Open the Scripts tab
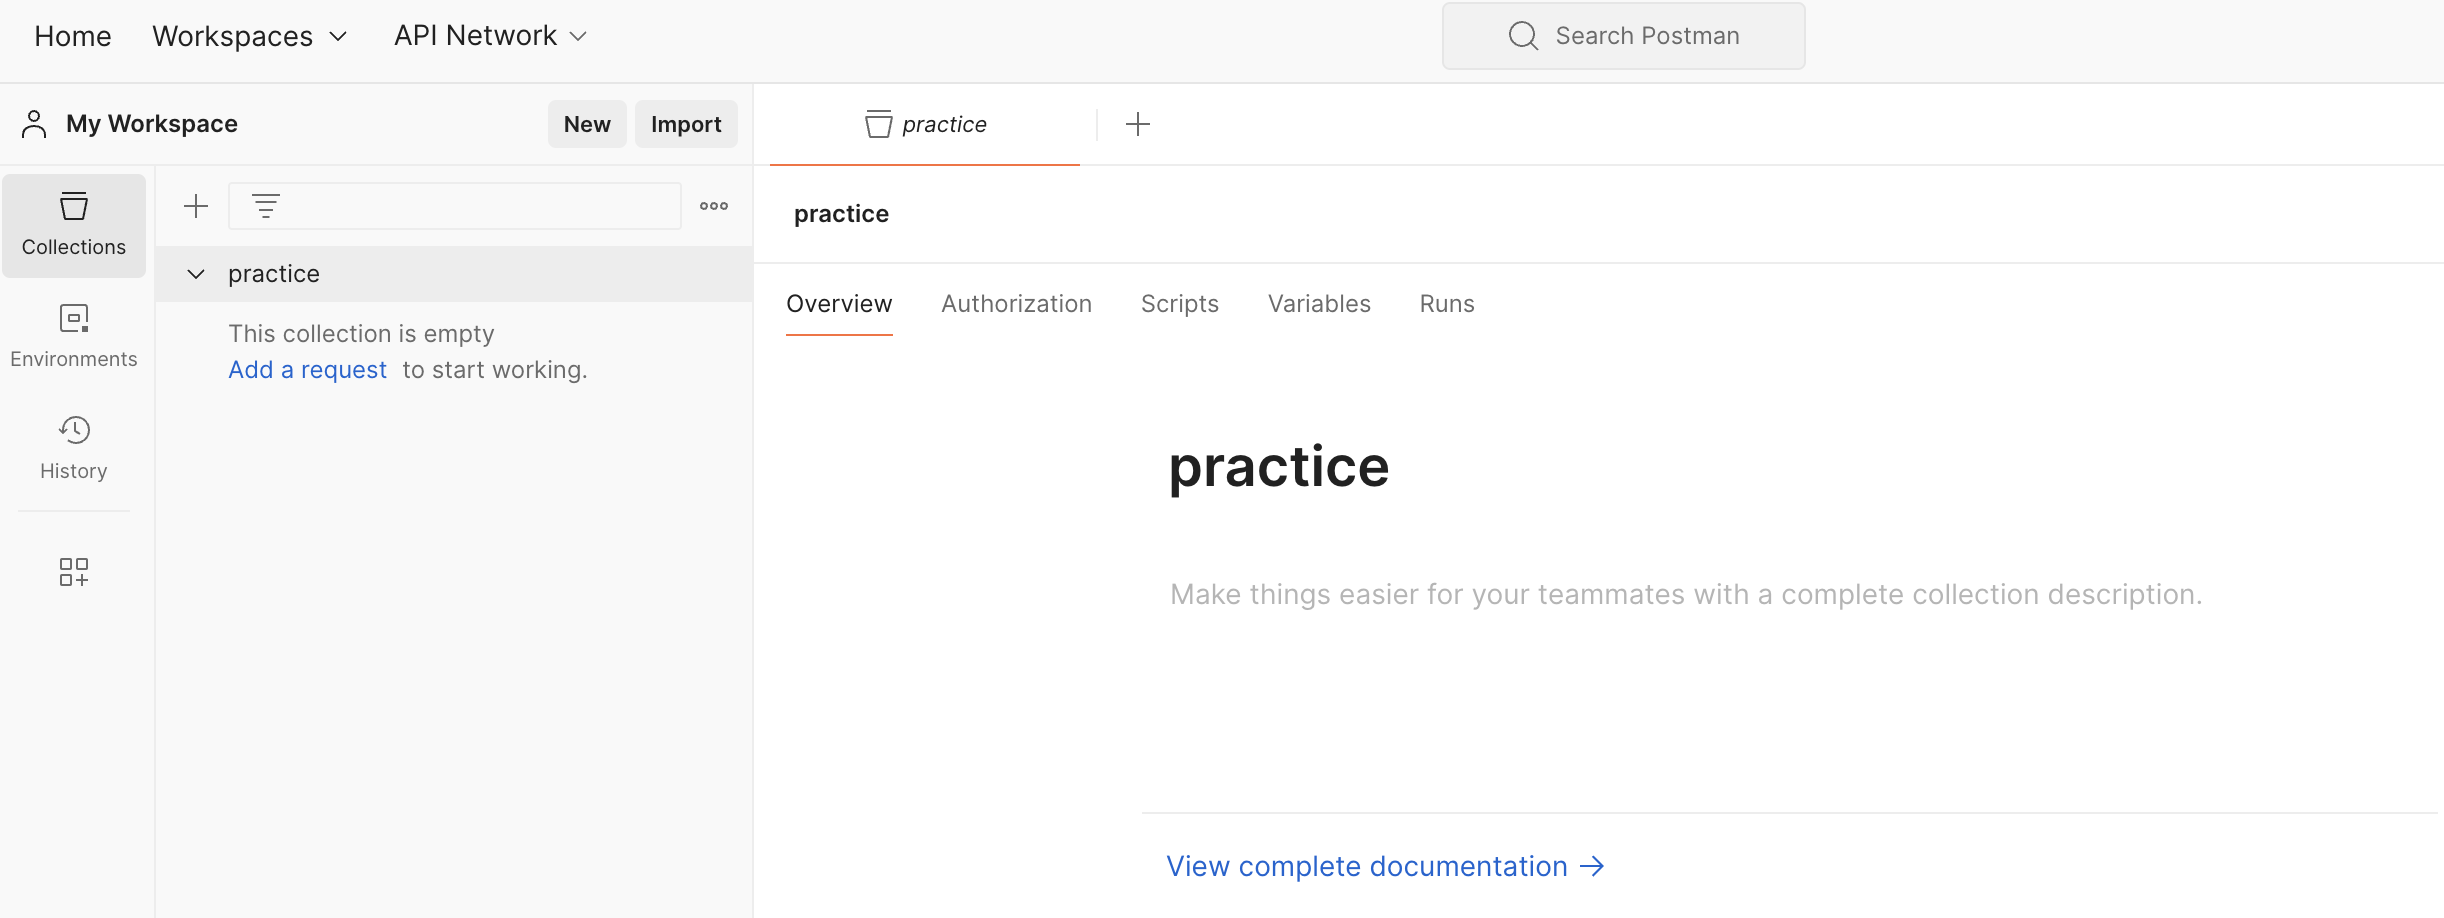The width and height of the screenshot is (2444, 918). (x=1180, y=304)
